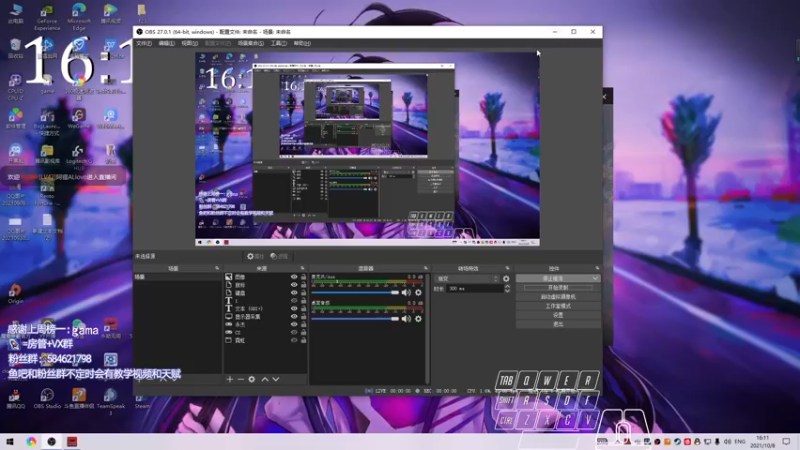Select the cs source row
This screenshot has height=450, width=800.
(x=265, y=332)
